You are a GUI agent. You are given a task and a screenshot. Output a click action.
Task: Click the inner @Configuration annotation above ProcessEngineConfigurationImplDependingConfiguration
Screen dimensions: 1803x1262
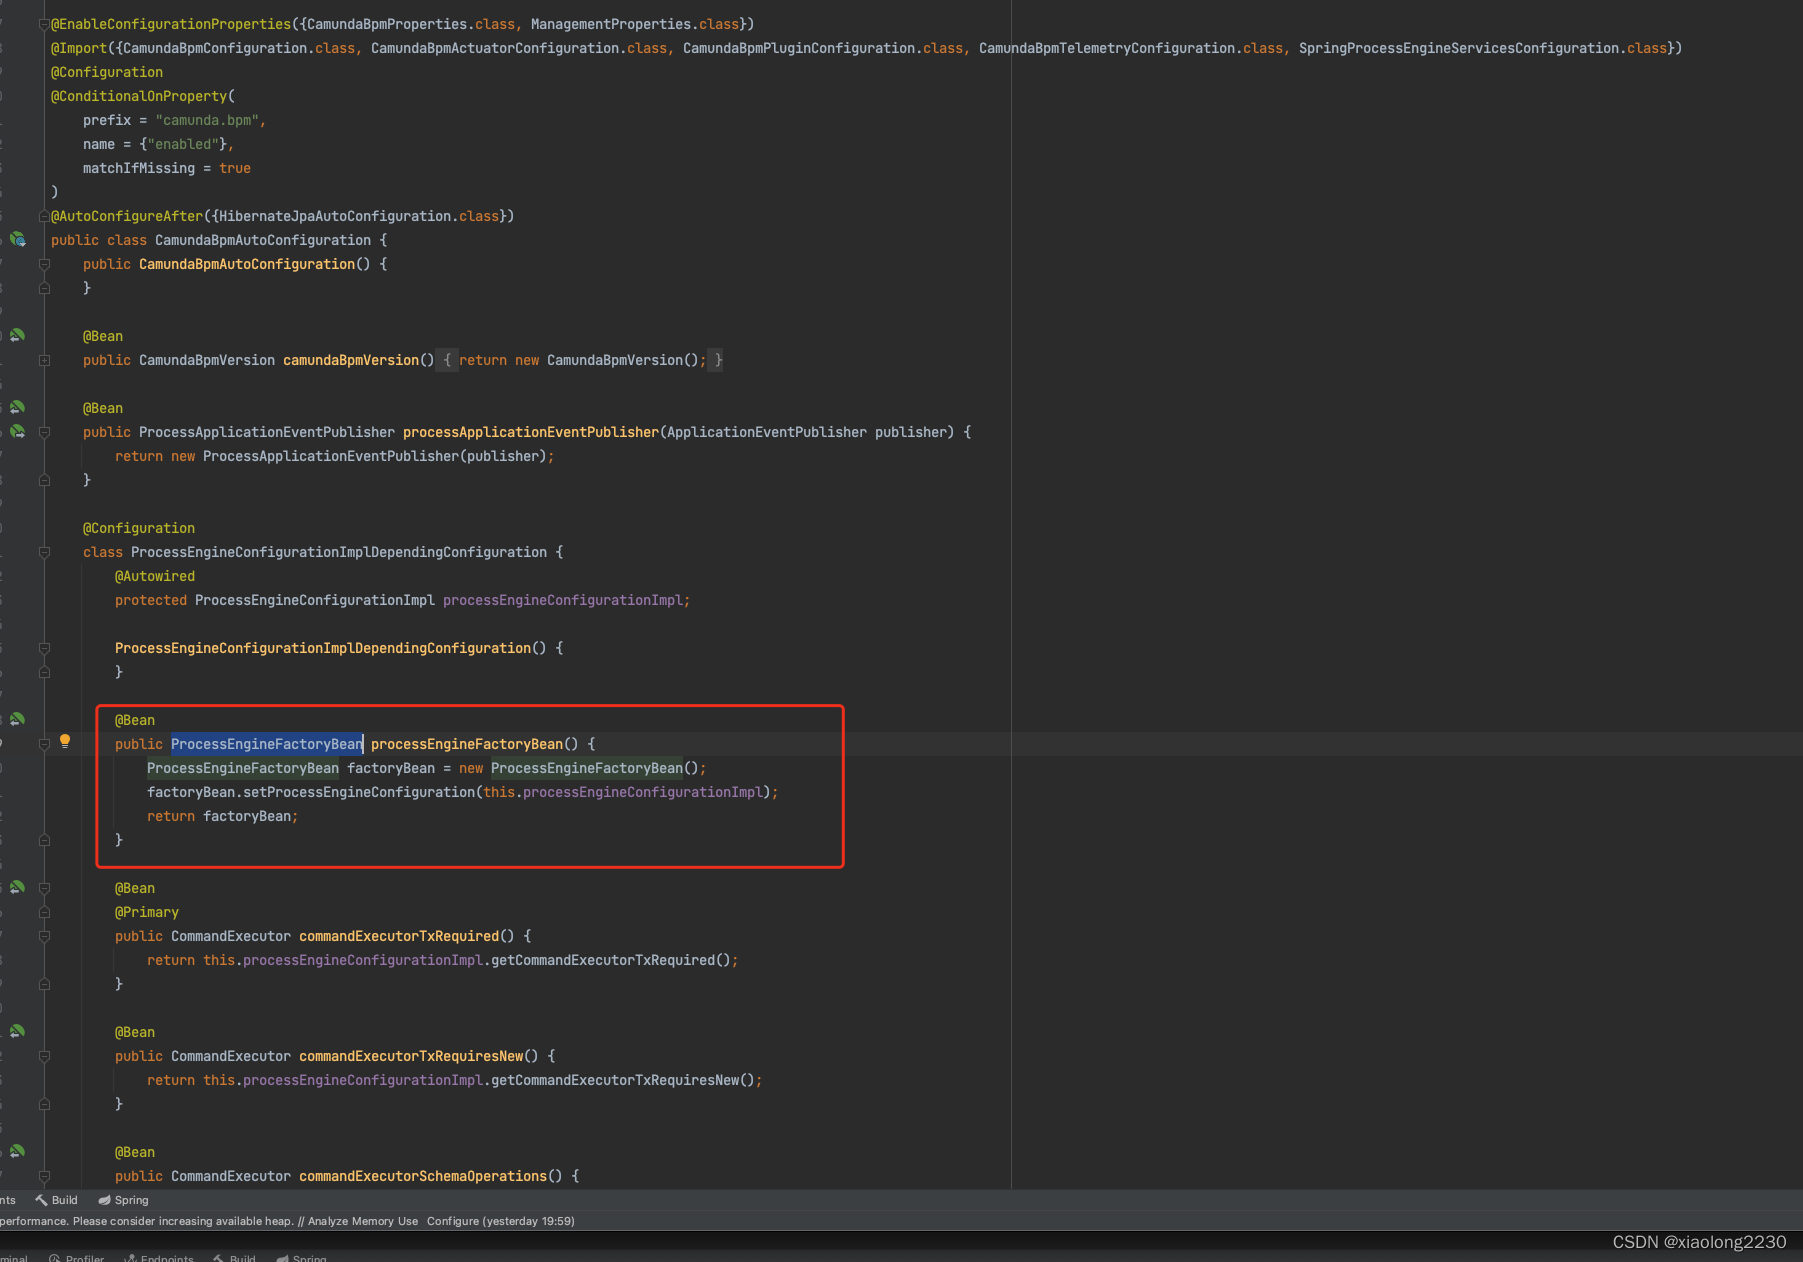(139, 528)
